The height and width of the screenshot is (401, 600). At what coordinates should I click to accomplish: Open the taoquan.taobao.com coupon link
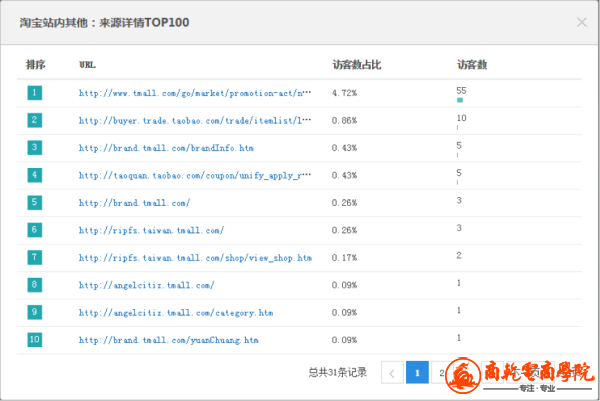point(195,176)
